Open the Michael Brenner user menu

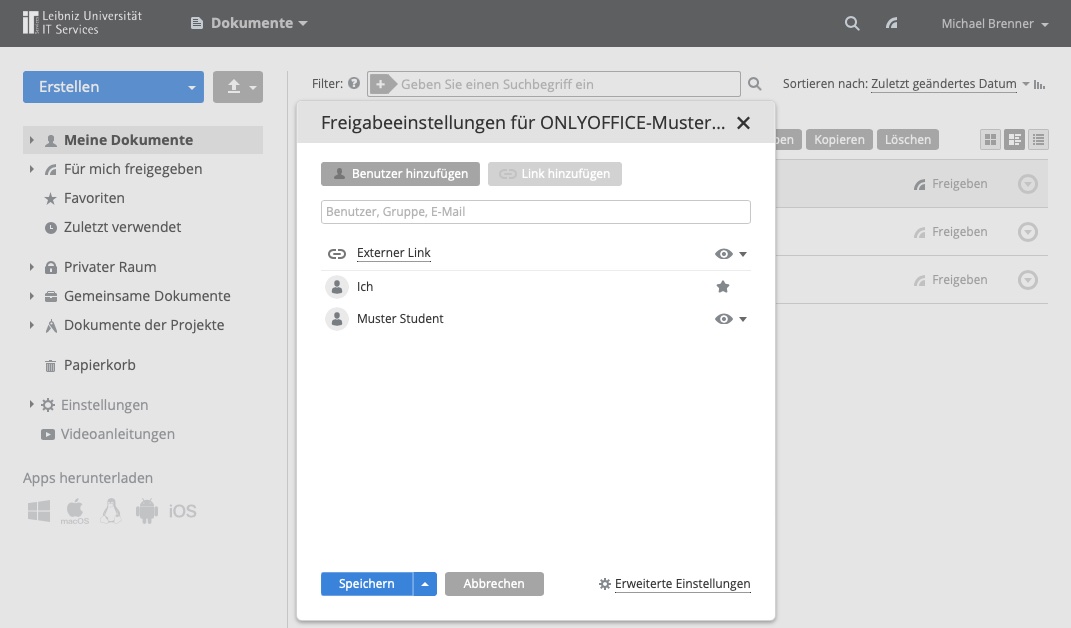point(994,24)
